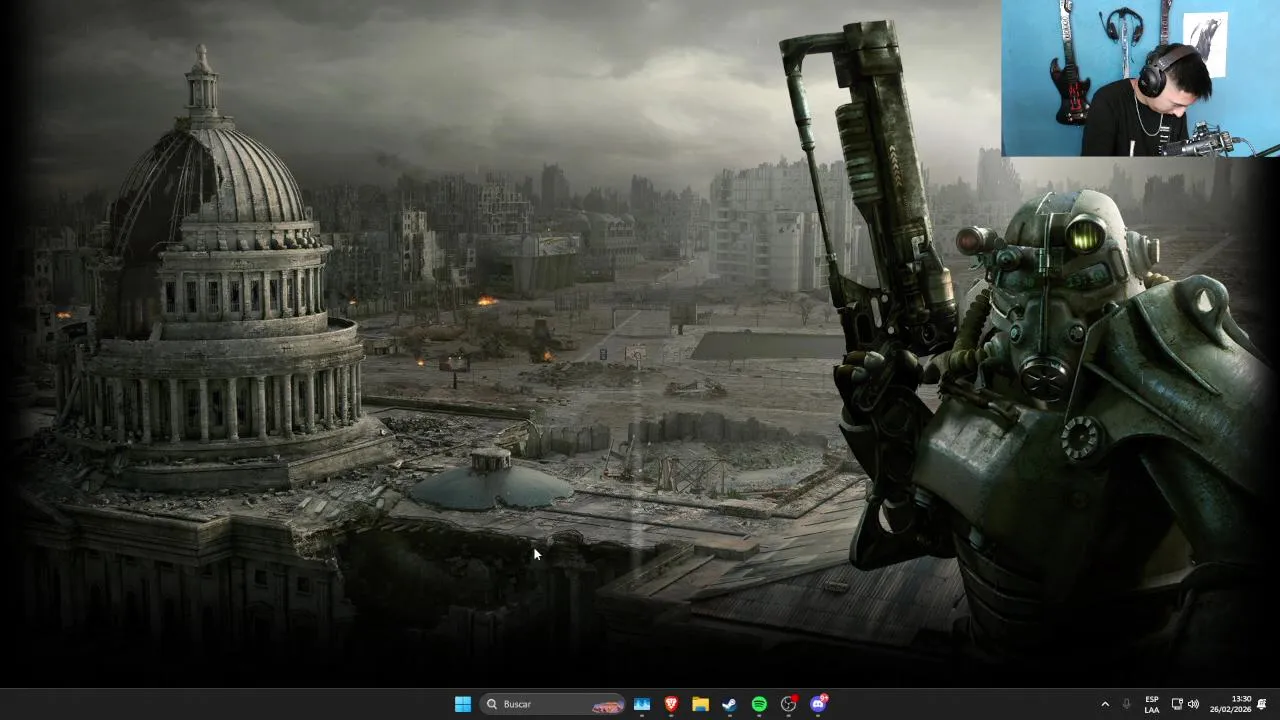Open the blue photo app in taskbar
This screenshot has height=720, width=1280.
pos(642,704)
